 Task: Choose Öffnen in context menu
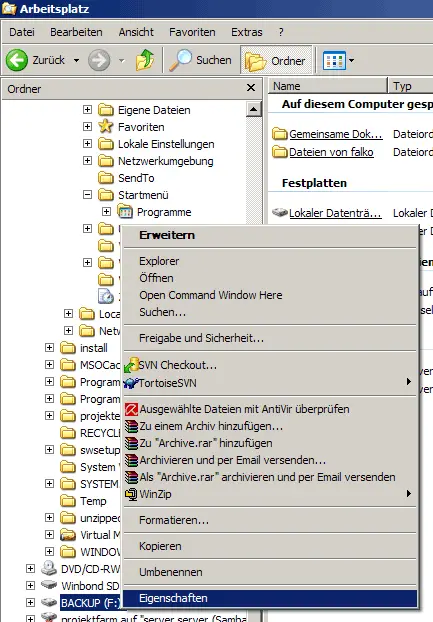(270, 278)
